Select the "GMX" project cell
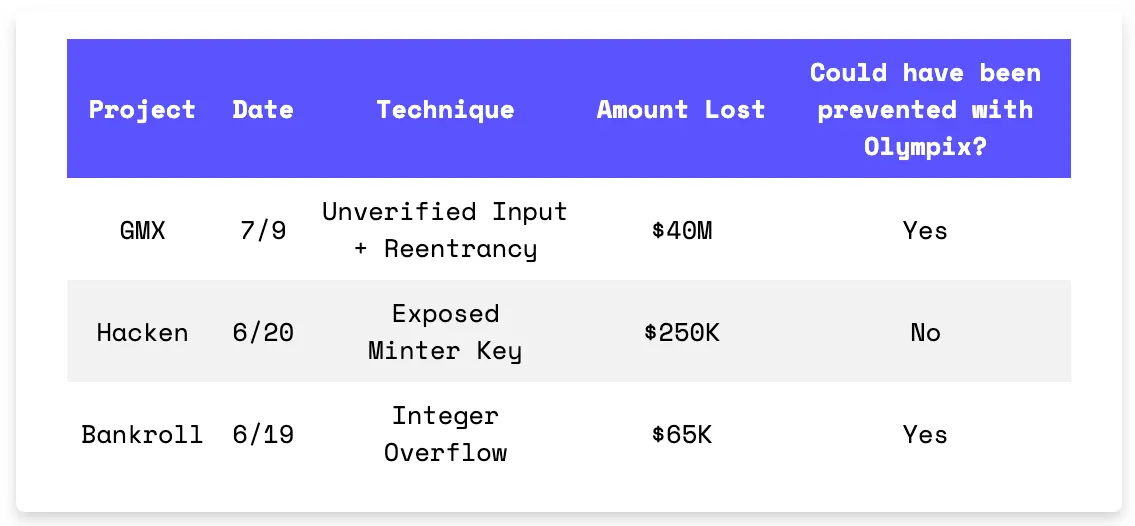1135x526 pixels. click(142, 231)
